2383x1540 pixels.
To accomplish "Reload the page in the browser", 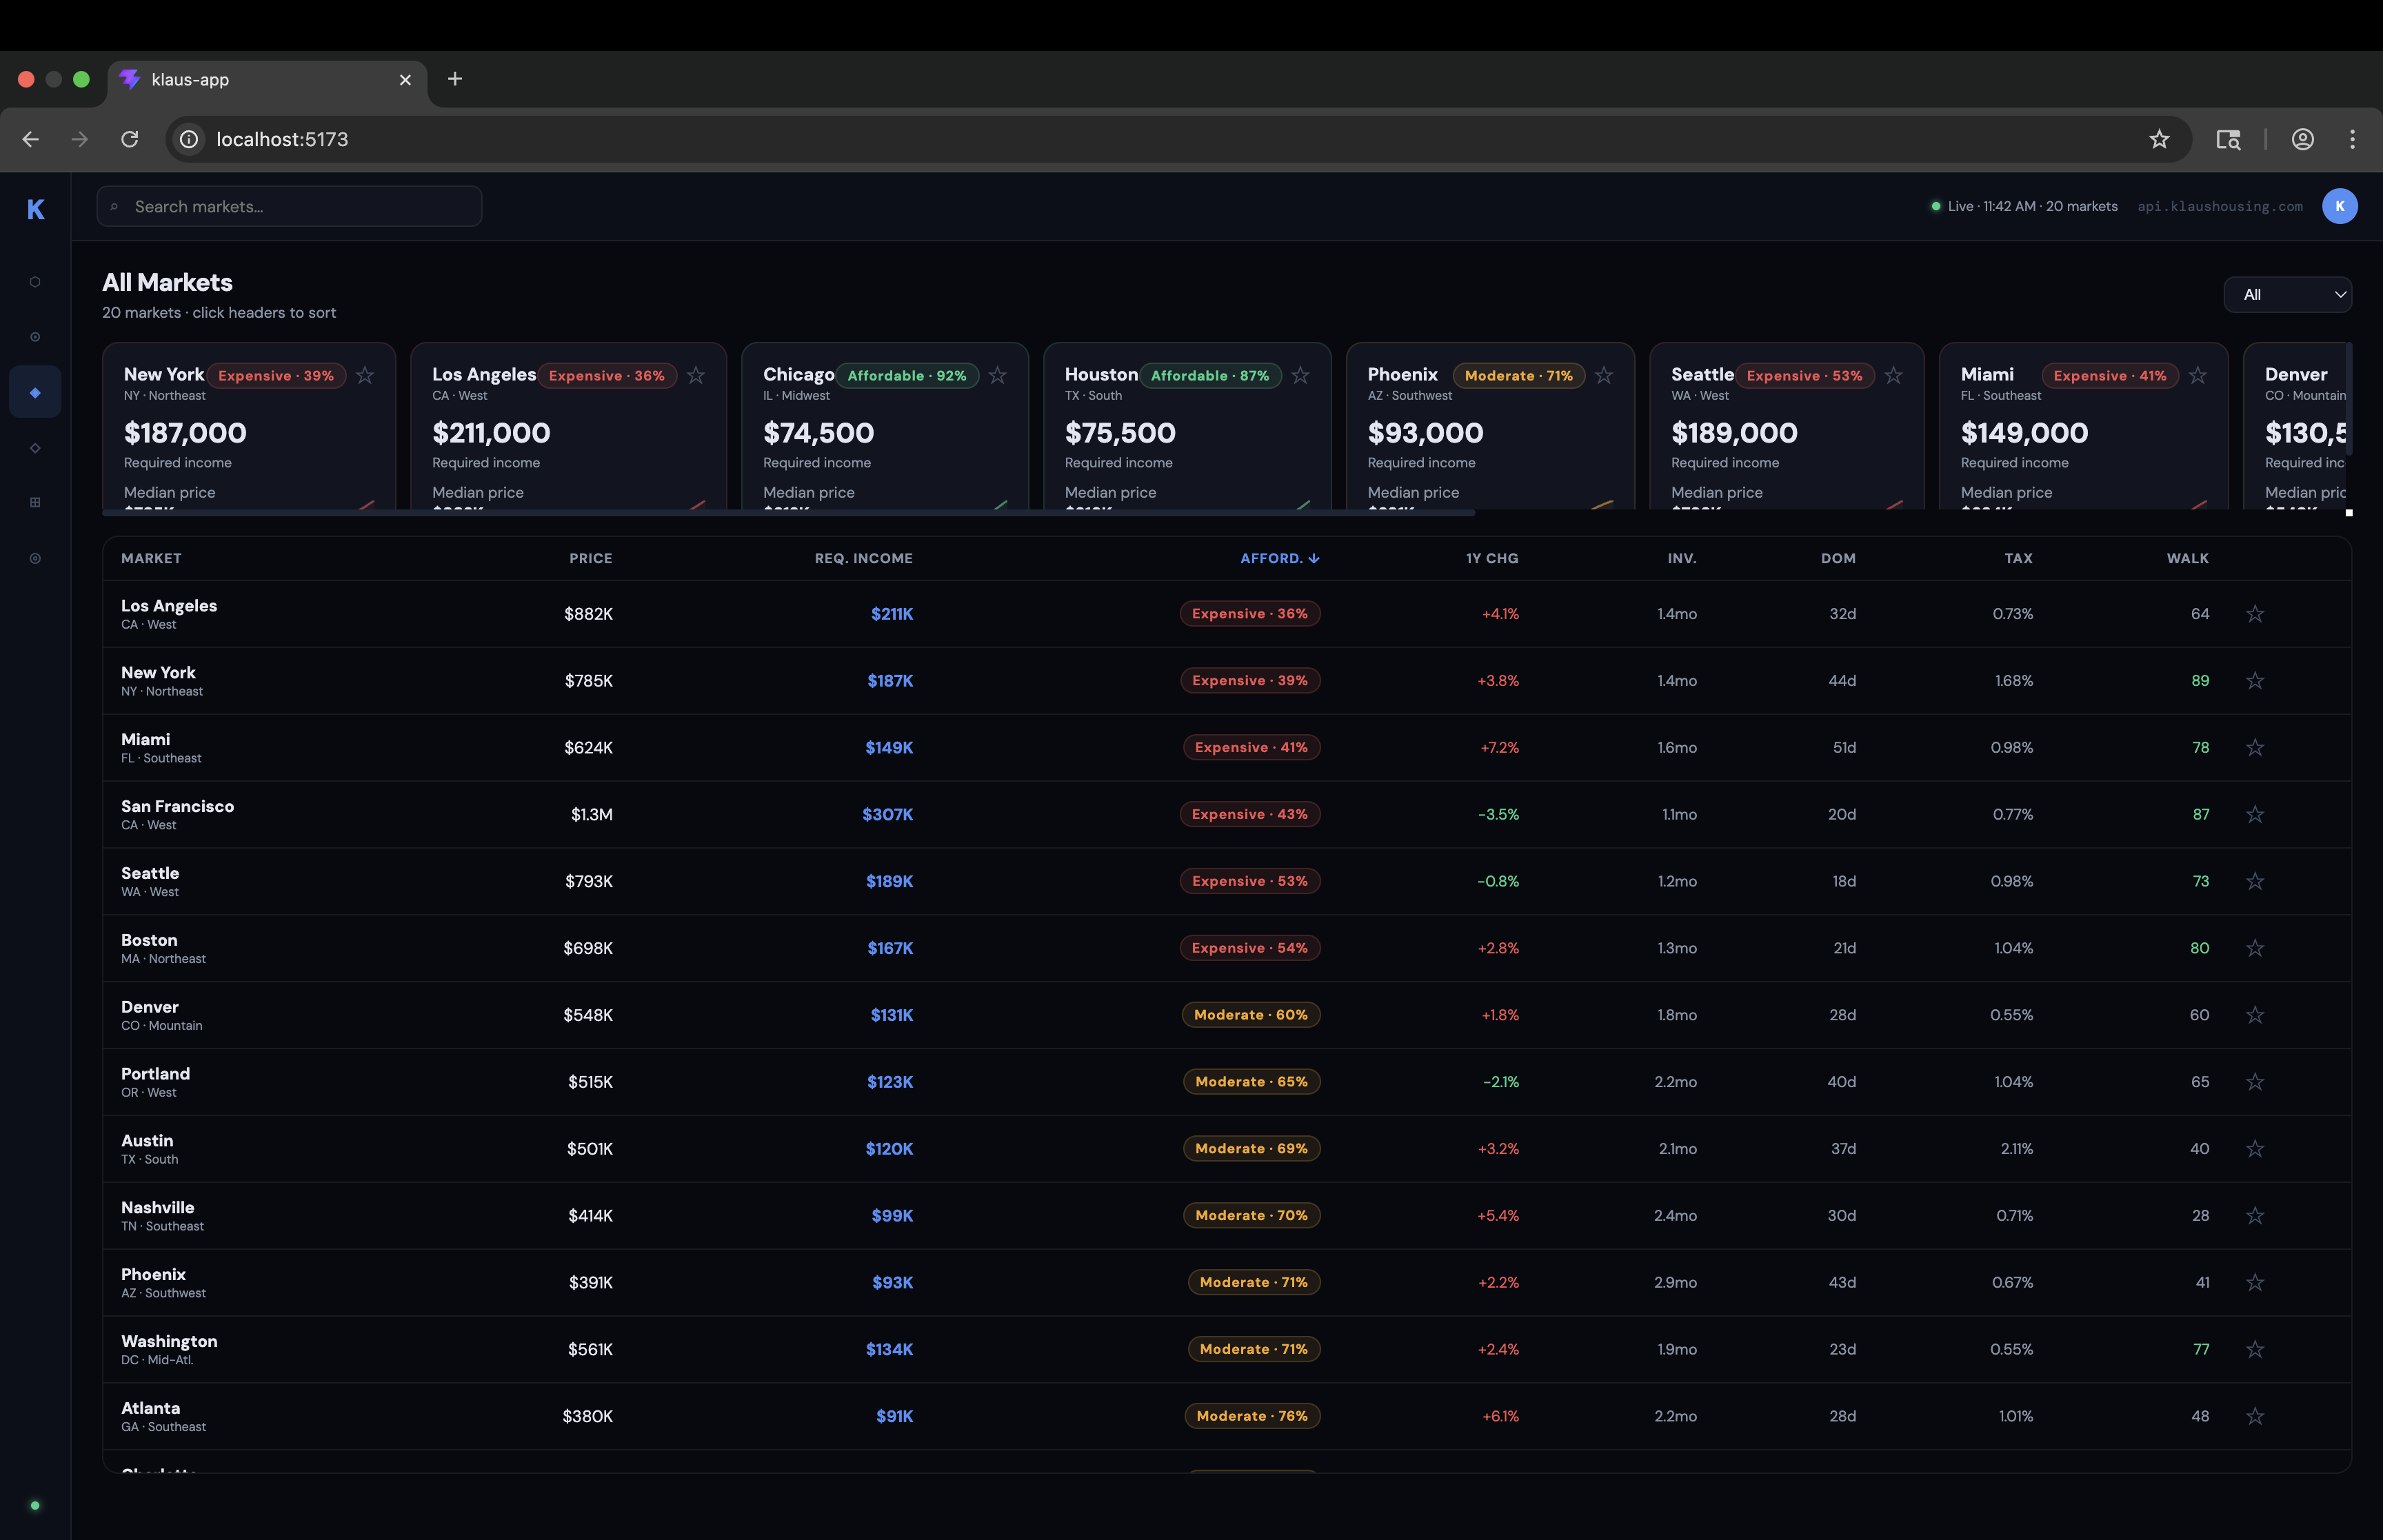I will (x=130, y=139).
